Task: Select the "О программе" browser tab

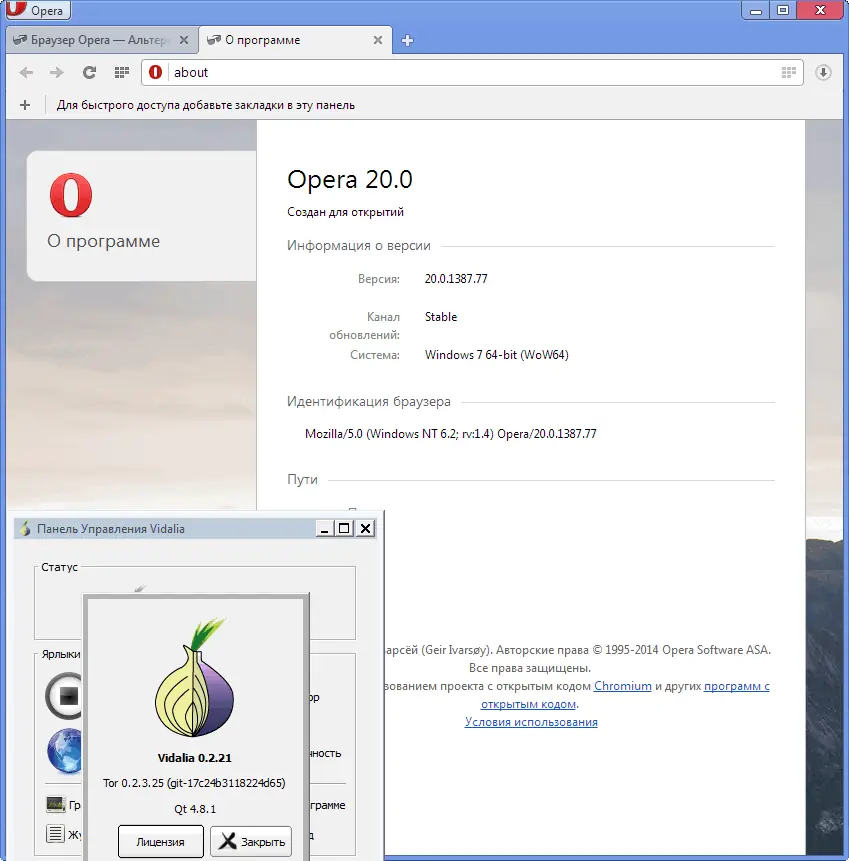Action: [x=295, y=40]
